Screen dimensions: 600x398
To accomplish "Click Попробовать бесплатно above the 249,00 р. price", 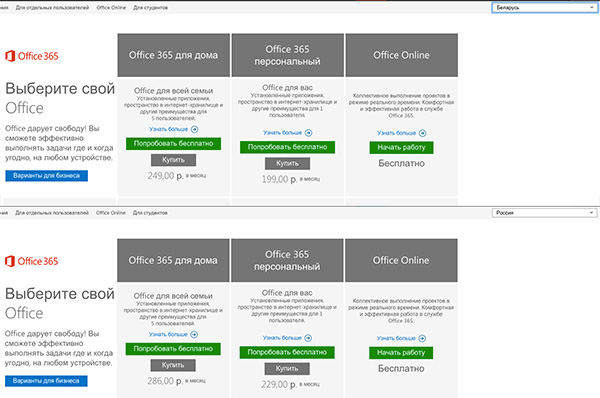I will [173, 144].
